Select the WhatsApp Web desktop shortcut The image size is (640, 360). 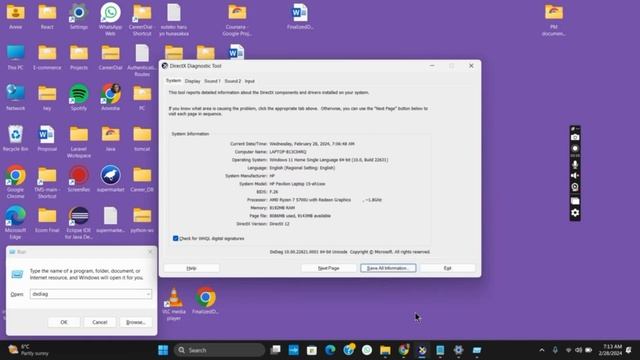111,19
